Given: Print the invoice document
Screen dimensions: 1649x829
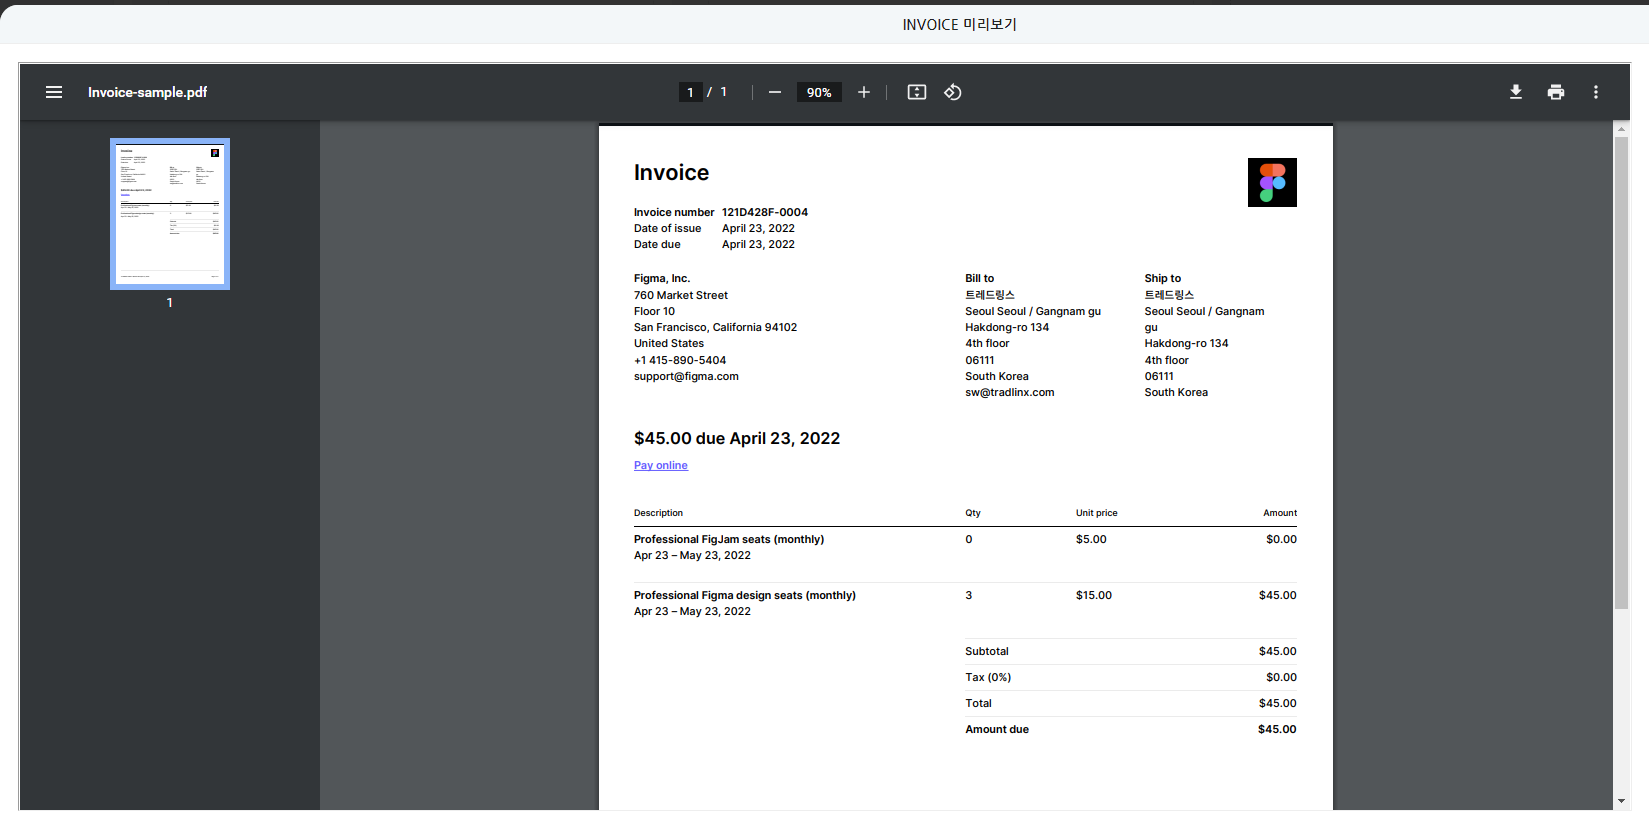Looking at the screenshot, I should pos(1556,92).
